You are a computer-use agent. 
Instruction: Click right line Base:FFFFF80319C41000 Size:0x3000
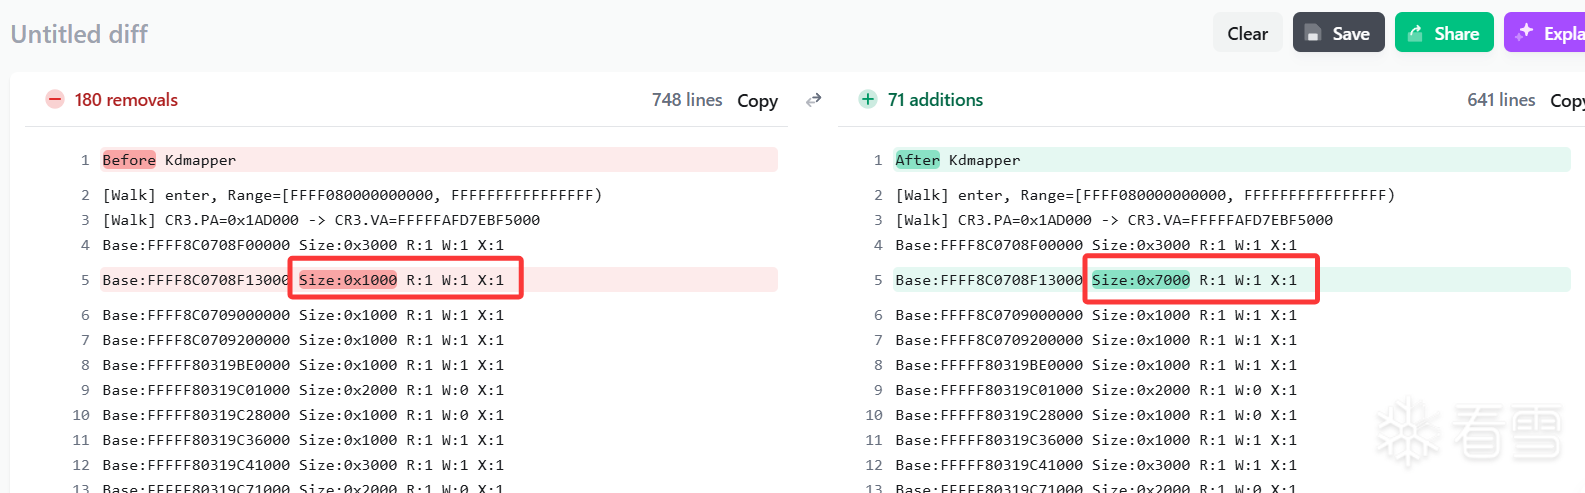(1095, 465)
